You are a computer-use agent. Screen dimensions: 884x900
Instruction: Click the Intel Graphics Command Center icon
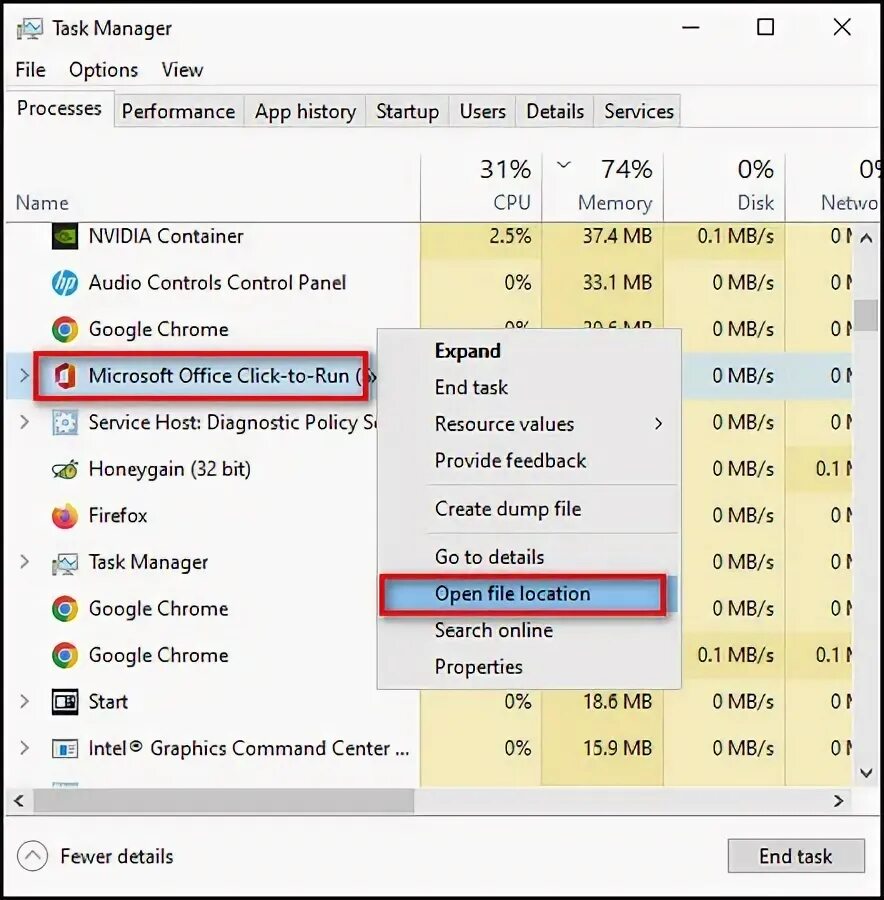coord(65,749)
